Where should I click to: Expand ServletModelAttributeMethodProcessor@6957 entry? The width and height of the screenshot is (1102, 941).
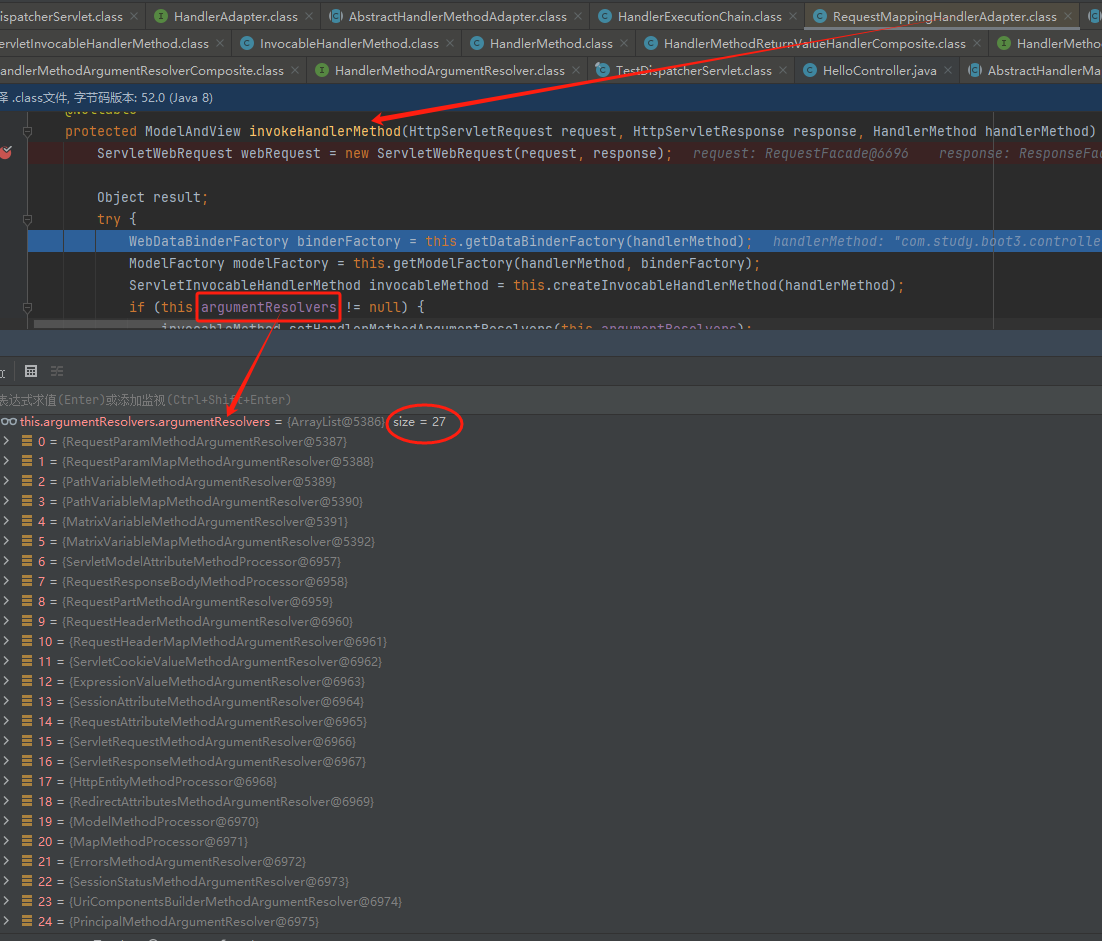[x=6, y=562]
